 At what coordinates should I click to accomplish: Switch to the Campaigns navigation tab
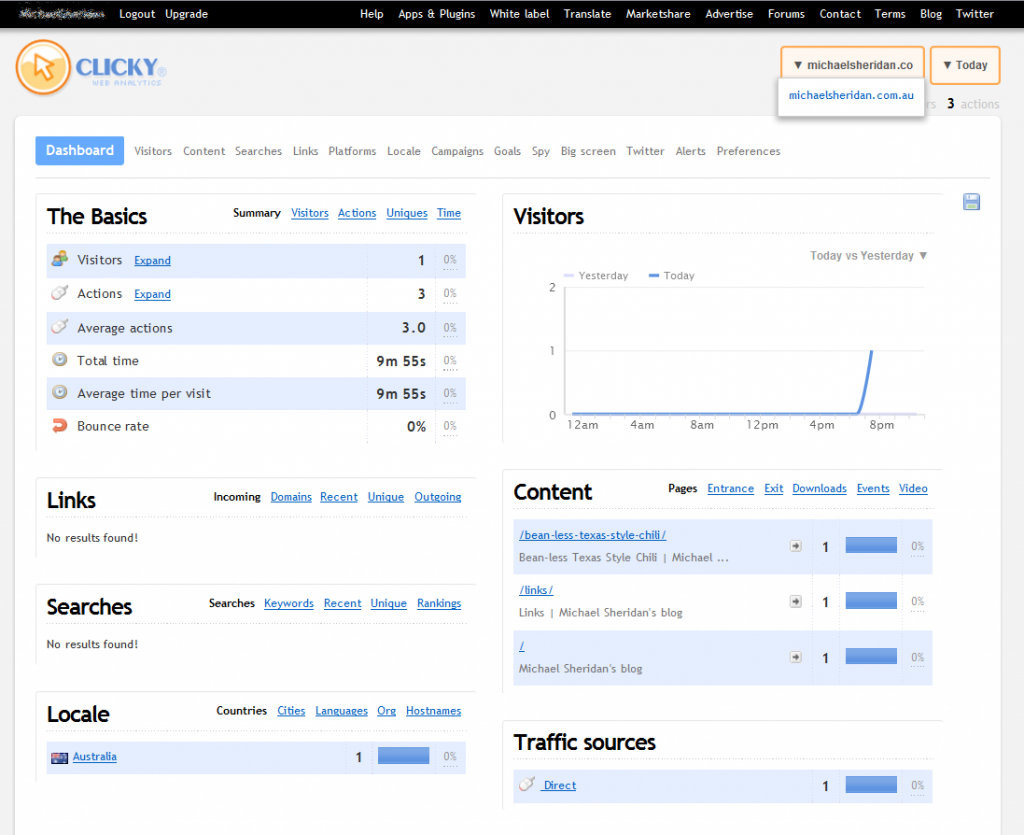[457, 151]
